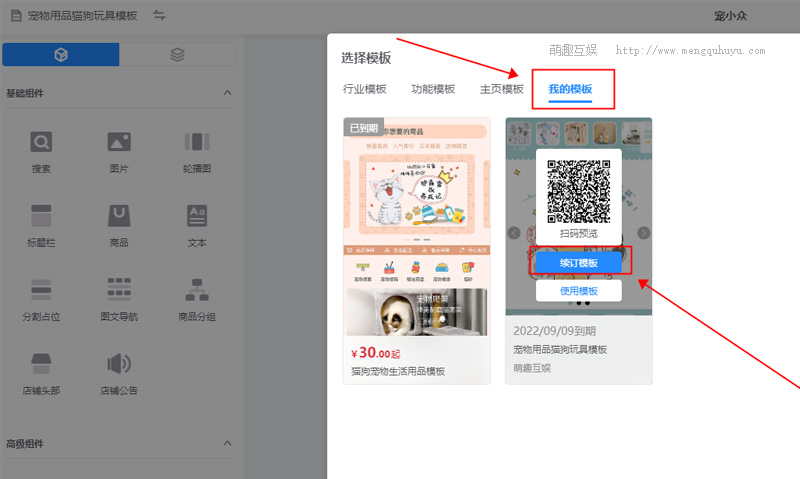This screenshot has width=800, height=479.
Task: Collapse the 基础组件 section
Action: pyautogui.click(x=228, y=93)
